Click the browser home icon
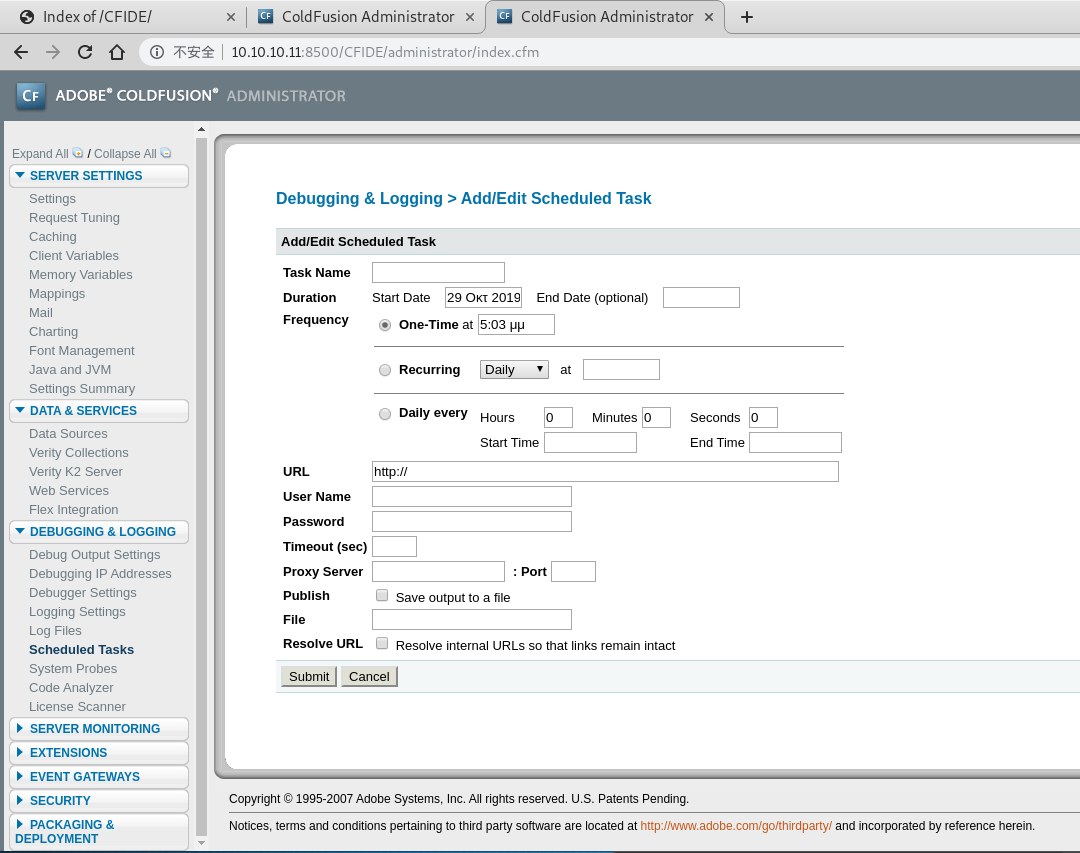 coord(117,52)
